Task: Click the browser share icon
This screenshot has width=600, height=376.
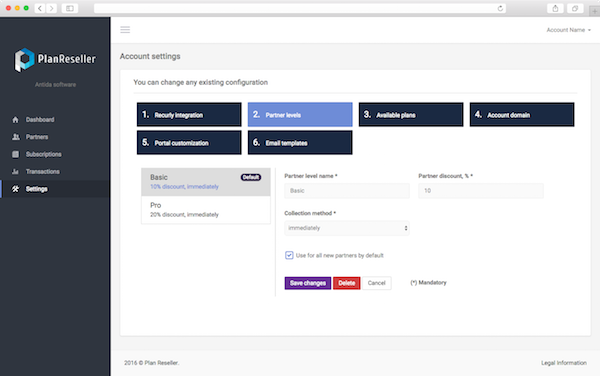Action: [x=555, y=8]
